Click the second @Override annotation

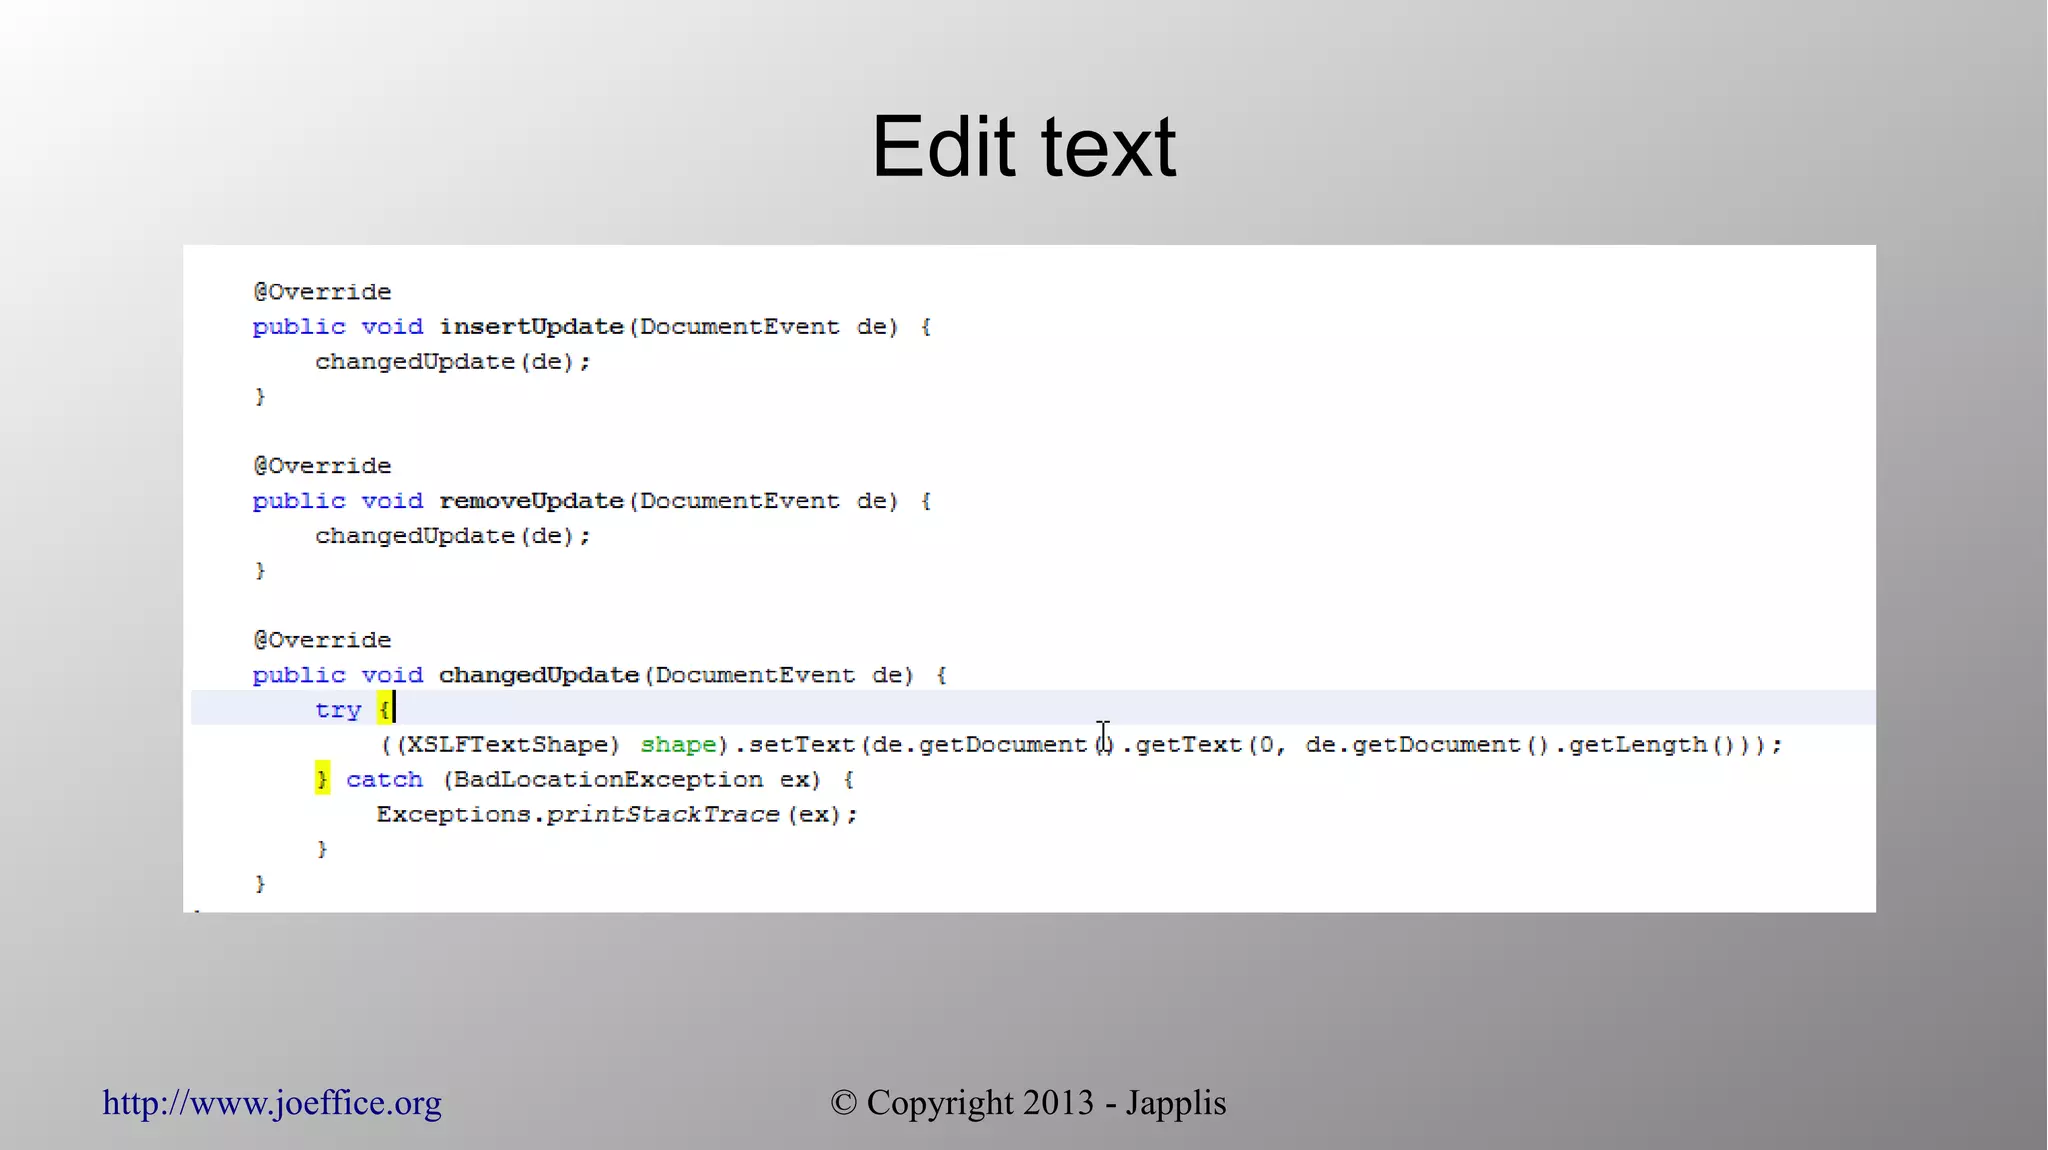[322, 466]
